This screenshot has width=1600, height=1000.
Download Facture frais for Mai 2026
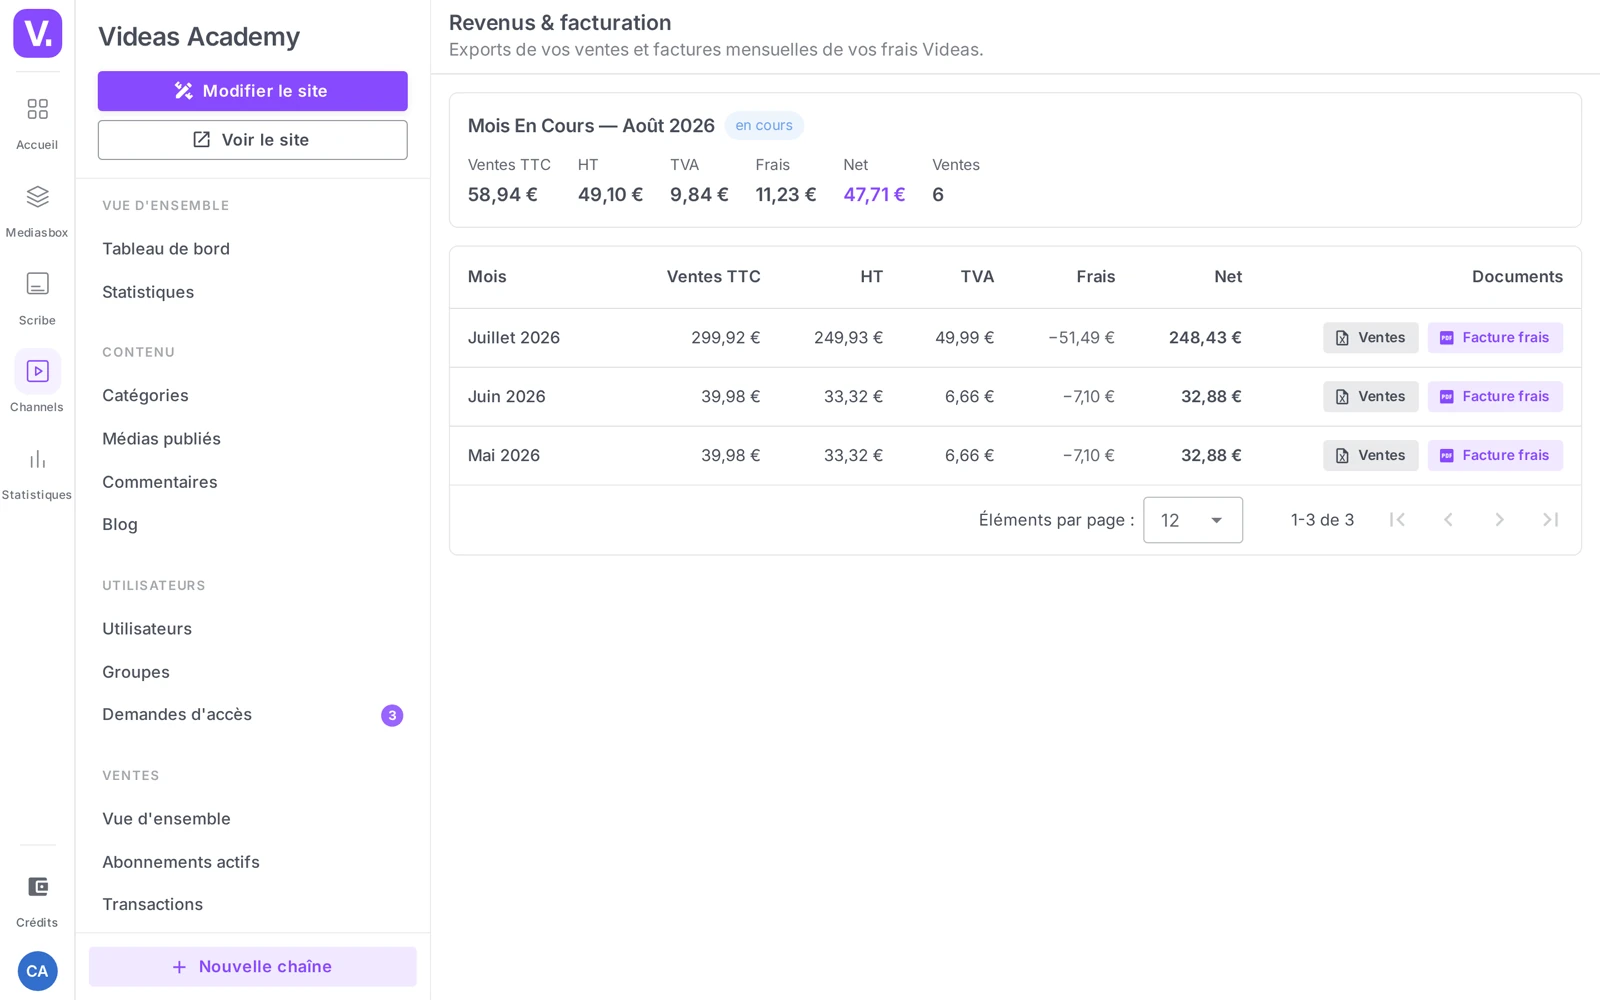[x=1495, y=456]
